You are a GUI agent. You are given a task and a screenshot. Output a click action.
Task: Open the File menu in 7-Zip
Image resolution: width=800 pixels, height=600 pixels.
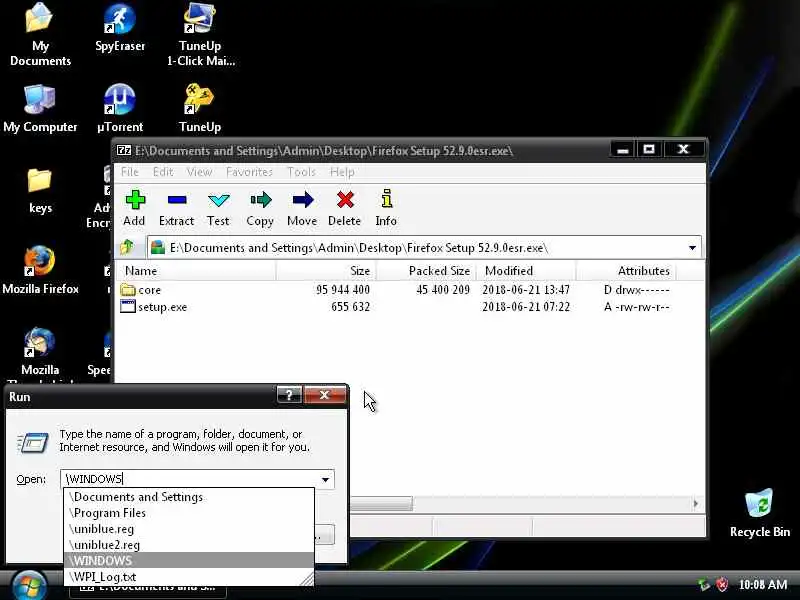(x=130, y=172)
